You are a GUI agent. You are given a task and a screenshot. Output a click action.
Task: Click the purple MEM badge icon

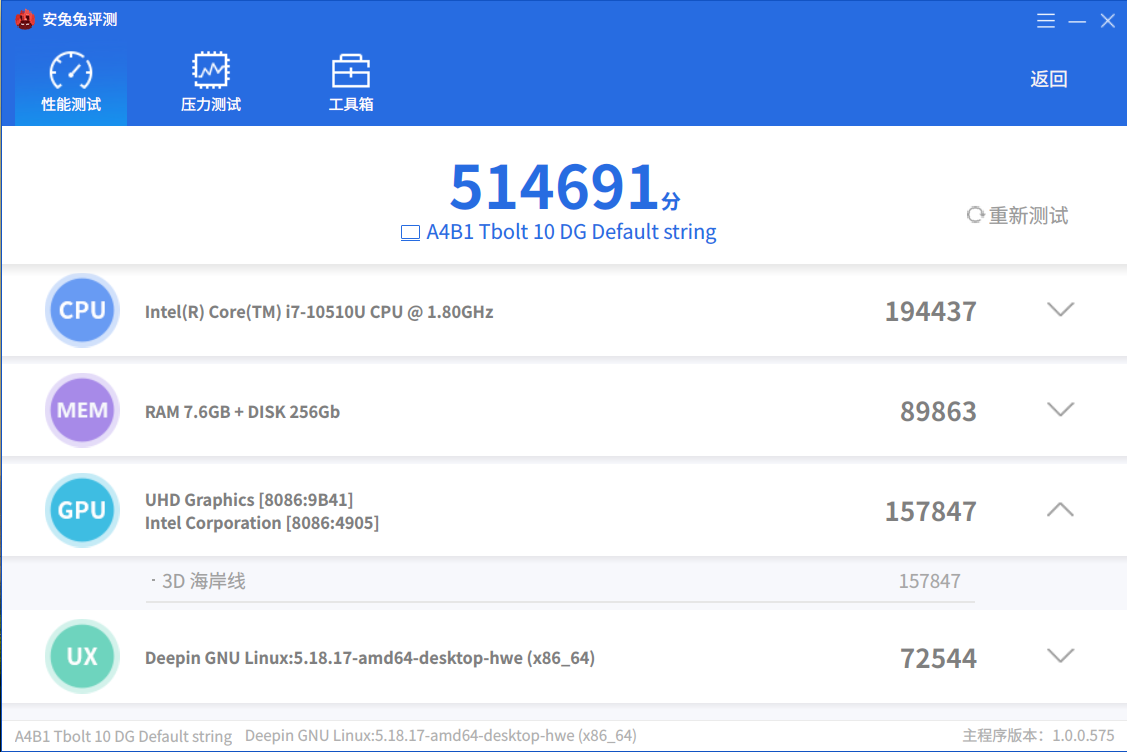(82, 410)
